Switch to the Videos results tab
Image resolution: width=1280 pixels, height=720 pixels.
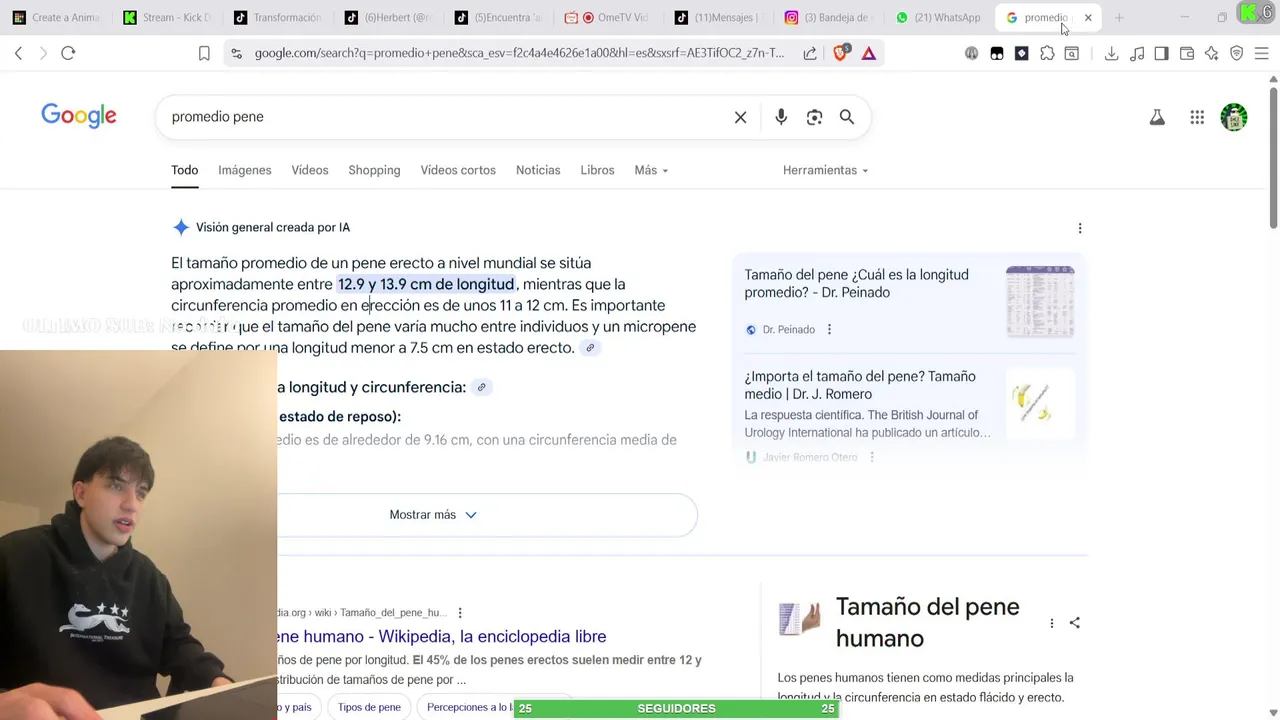(x=310, y=170)
